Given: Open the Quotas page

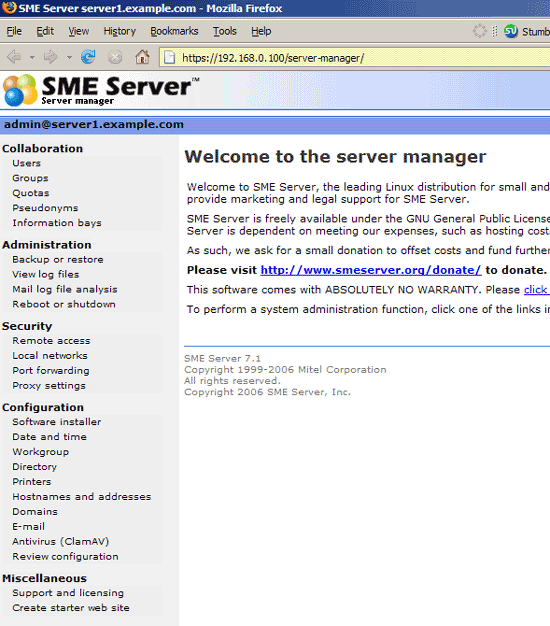Looking at the screenshot, I should [x=31, y=193].
